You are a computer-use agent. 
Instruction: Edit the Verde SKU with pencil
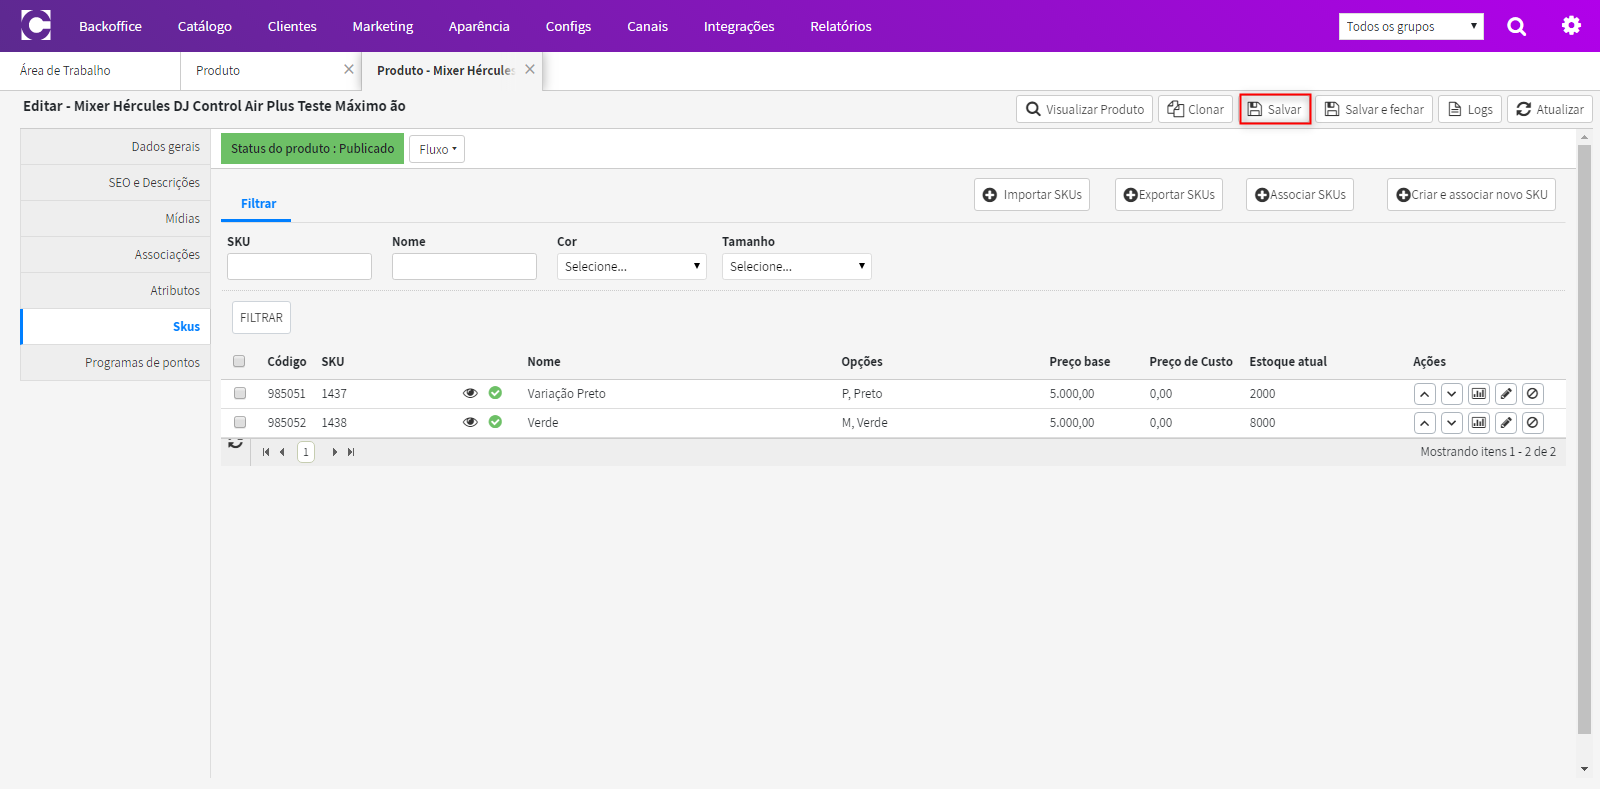1506,423
